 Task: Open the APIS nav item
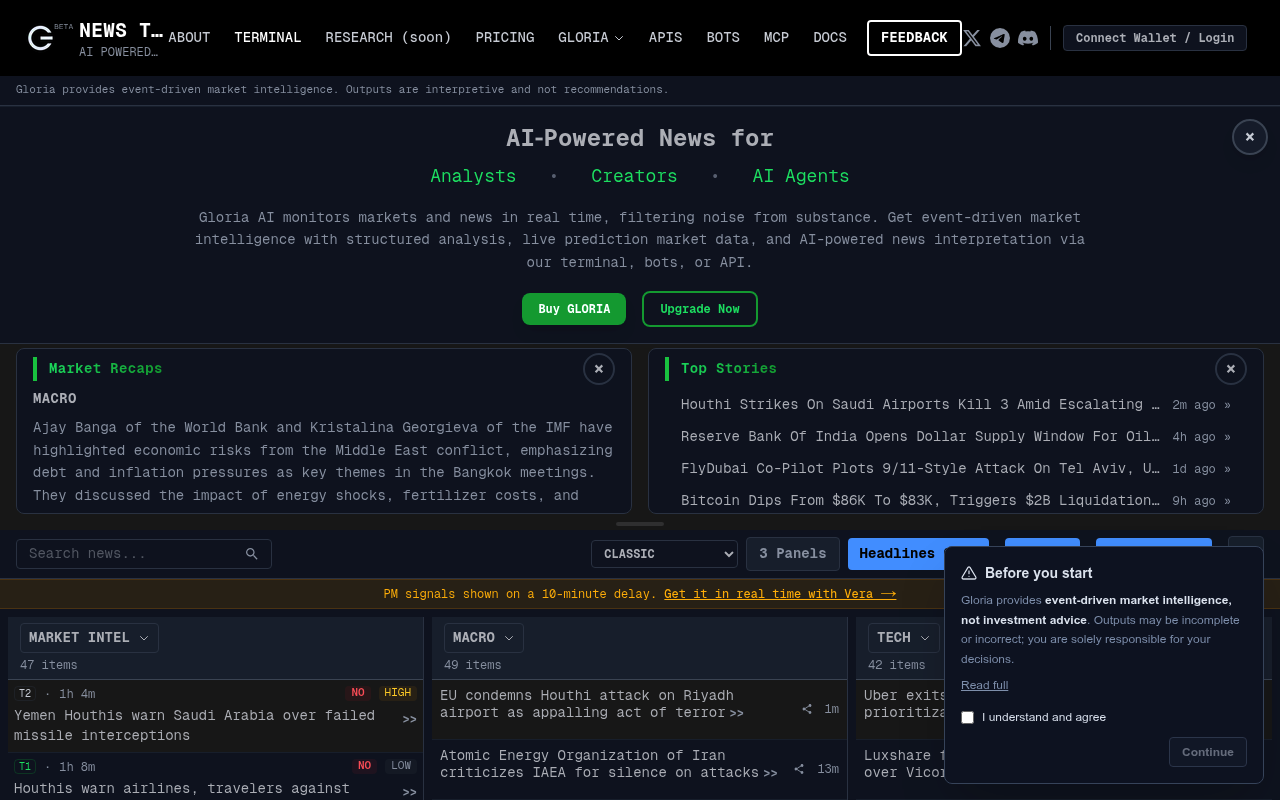click(x=665, y=38)
